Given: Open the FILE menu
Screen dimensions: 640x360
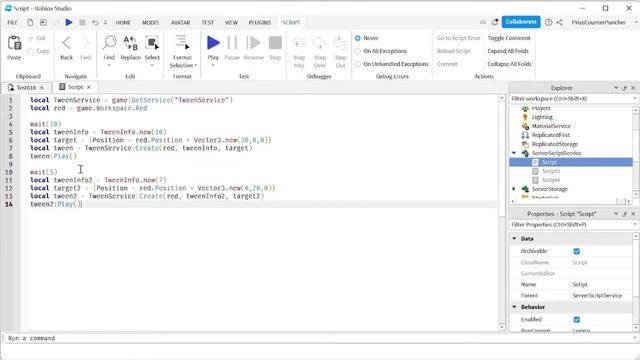Looking at the screenshot, I should 12,22.
